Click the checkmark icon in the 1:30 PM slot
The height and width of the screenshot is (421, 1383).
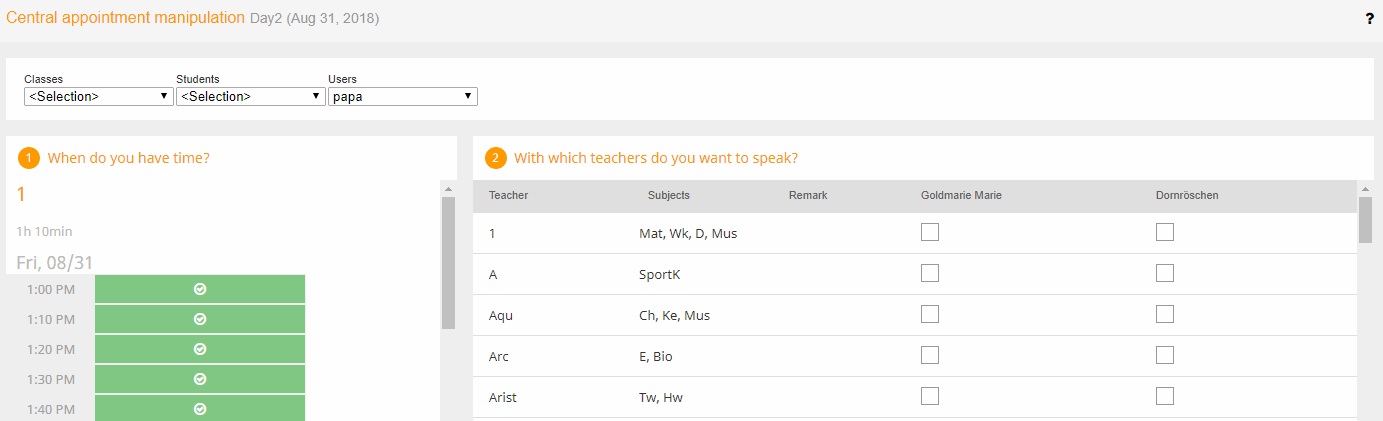(200, 379)
